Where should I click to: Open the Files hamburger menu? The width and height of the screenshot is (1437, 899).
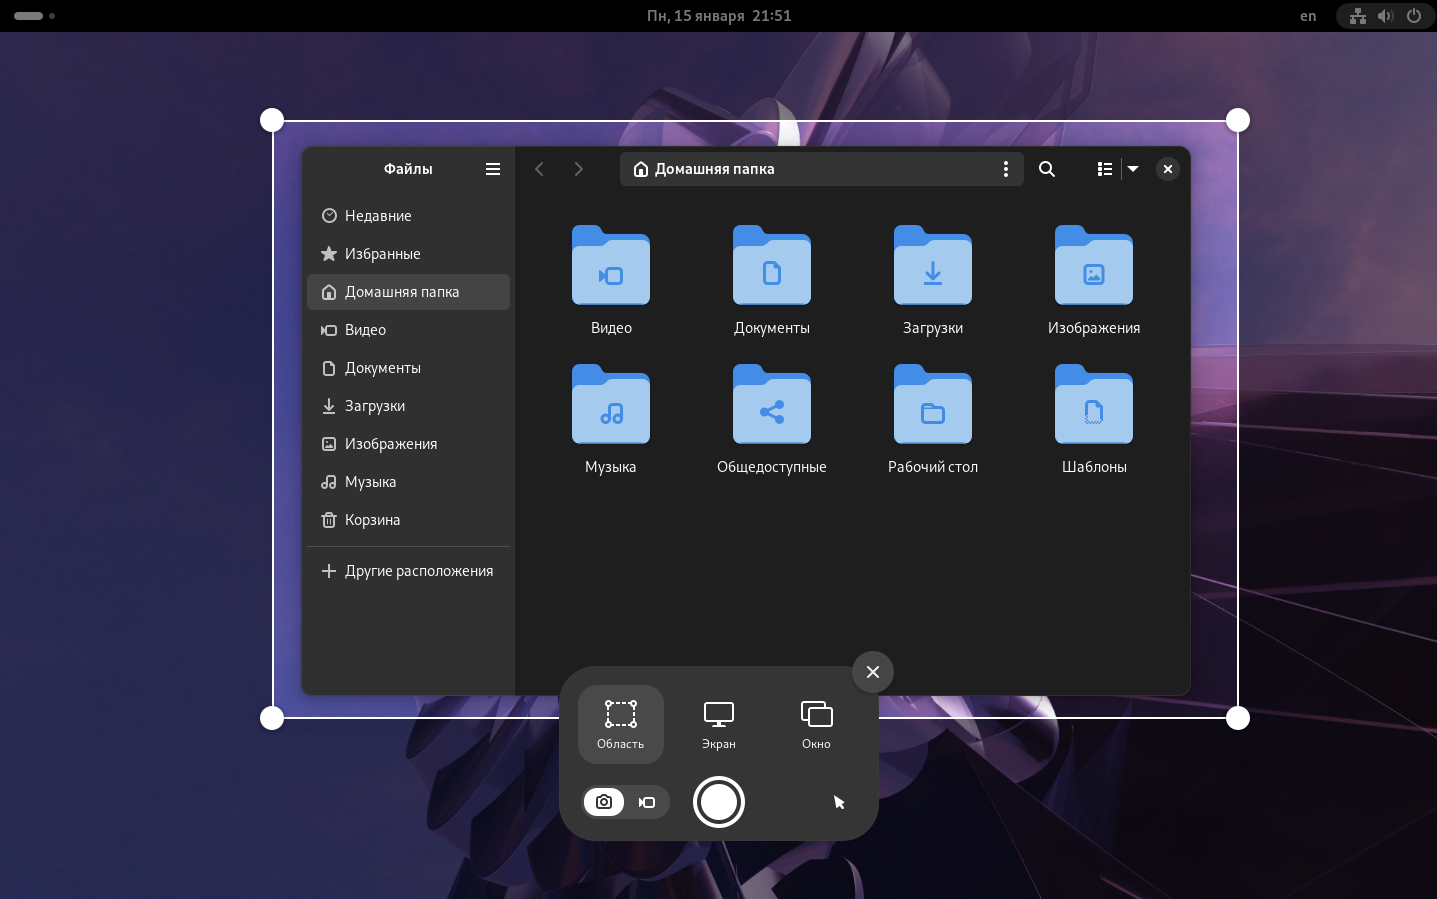click(x=493, y=169)
